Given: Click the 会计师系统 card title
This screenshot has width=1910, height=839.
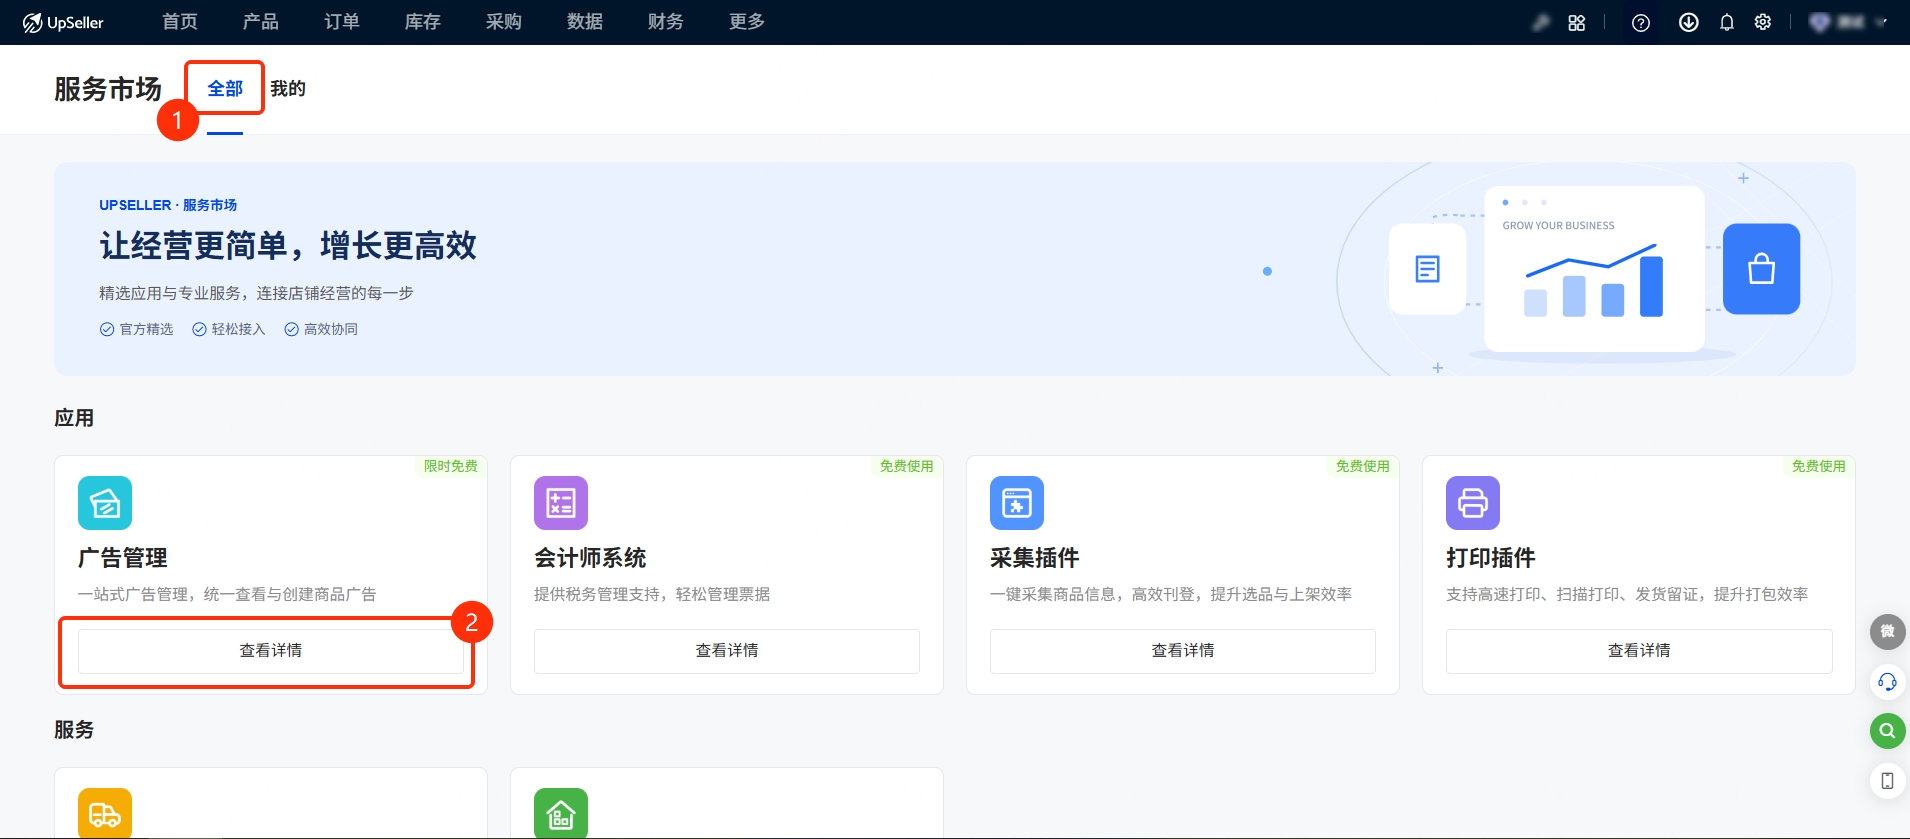Looking at the screenshot, I should pyautogui.click(x=590, y=558).
